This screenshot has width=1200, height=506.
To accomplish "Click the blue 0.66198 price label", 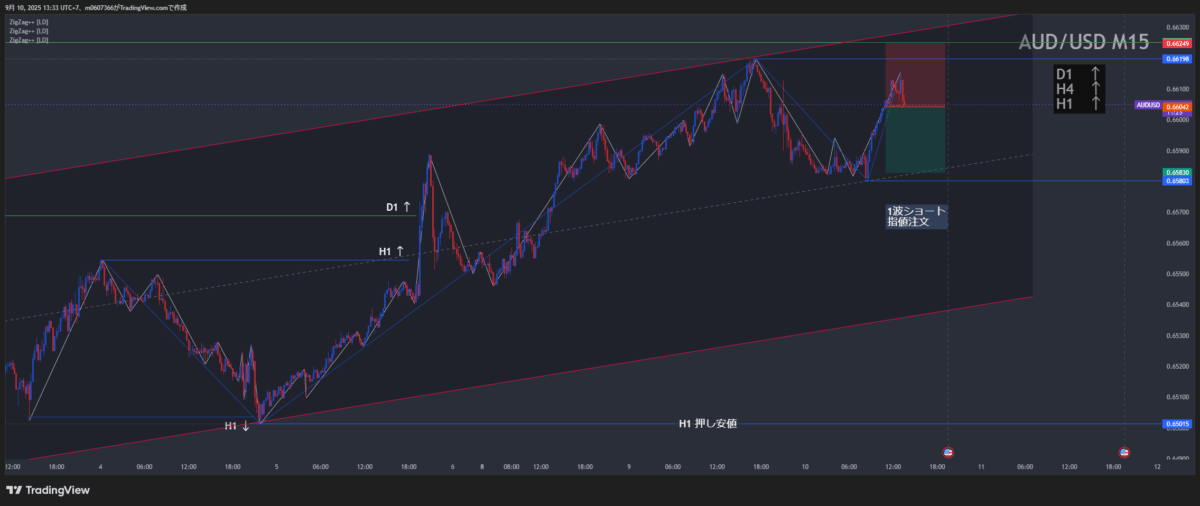I will pyautogui.click(x=1176, y=59).
